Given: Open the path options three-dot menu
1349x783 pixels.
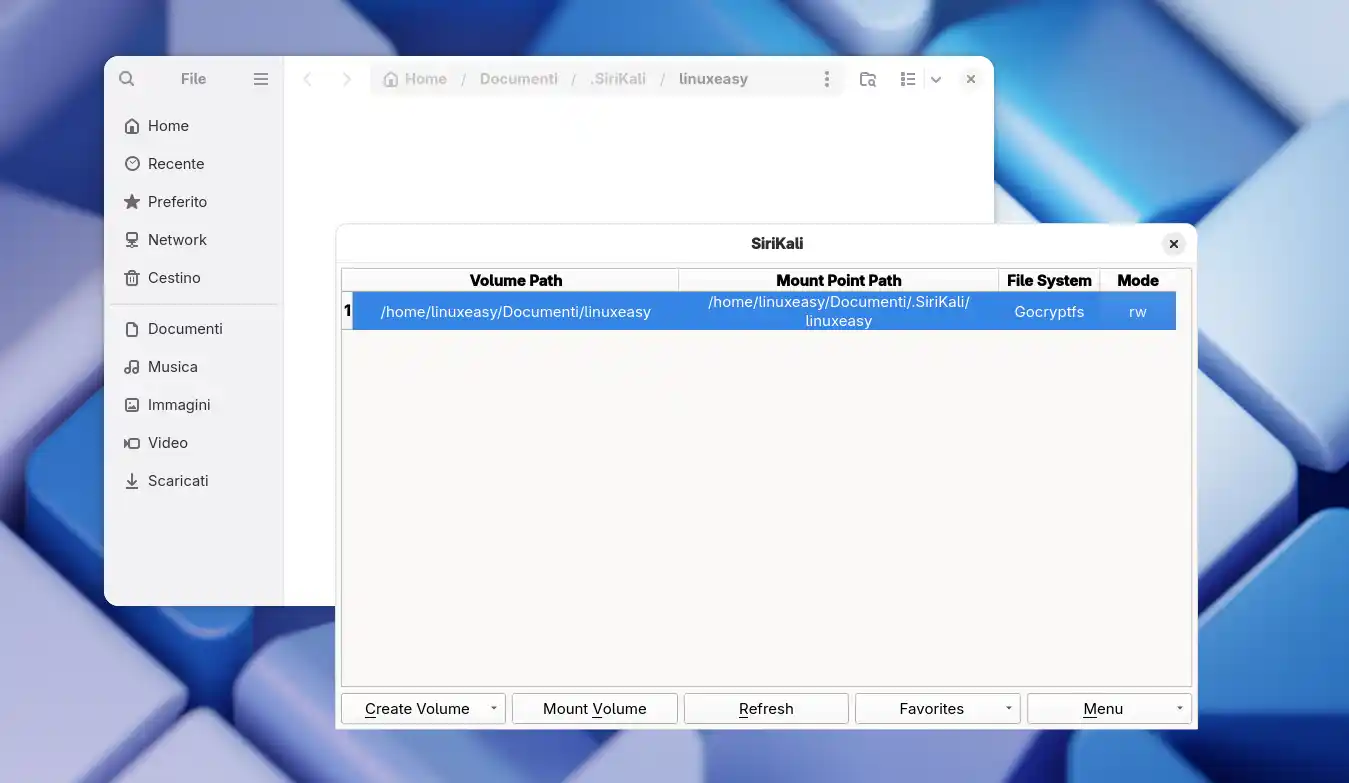Looking at the screenshot, I should point(826,79).
